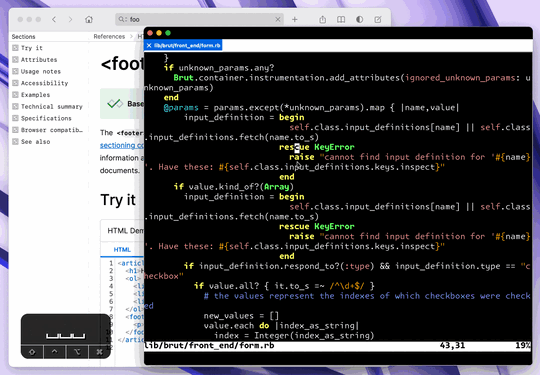Go back using the docs browser back chevron

pos(54,19)
